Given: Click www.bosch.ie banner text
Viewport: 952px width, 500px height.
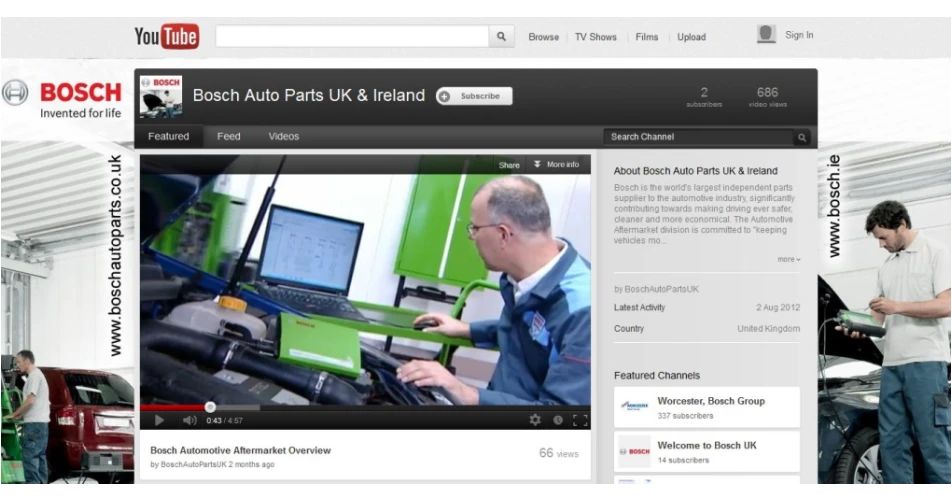Looking at the screenshot, I should pos(834,206).
